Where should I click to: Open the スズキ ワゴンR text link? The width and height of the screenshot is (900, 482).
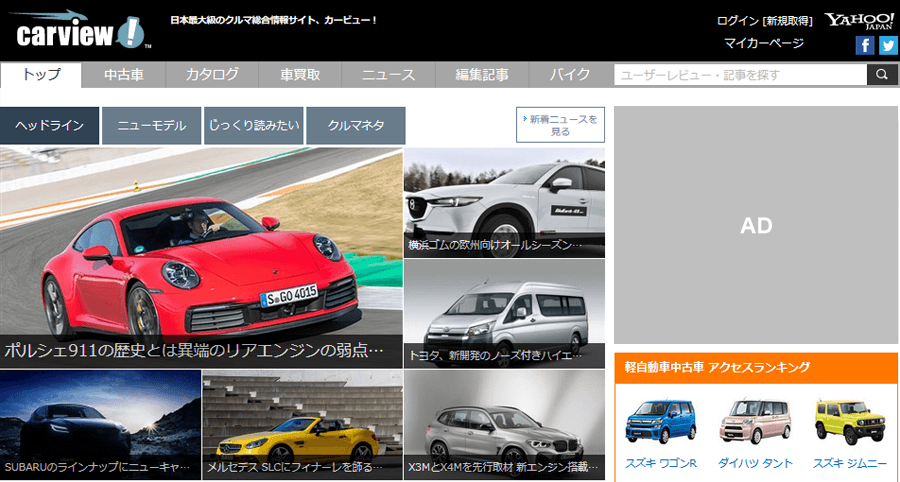tap(661, 463)
